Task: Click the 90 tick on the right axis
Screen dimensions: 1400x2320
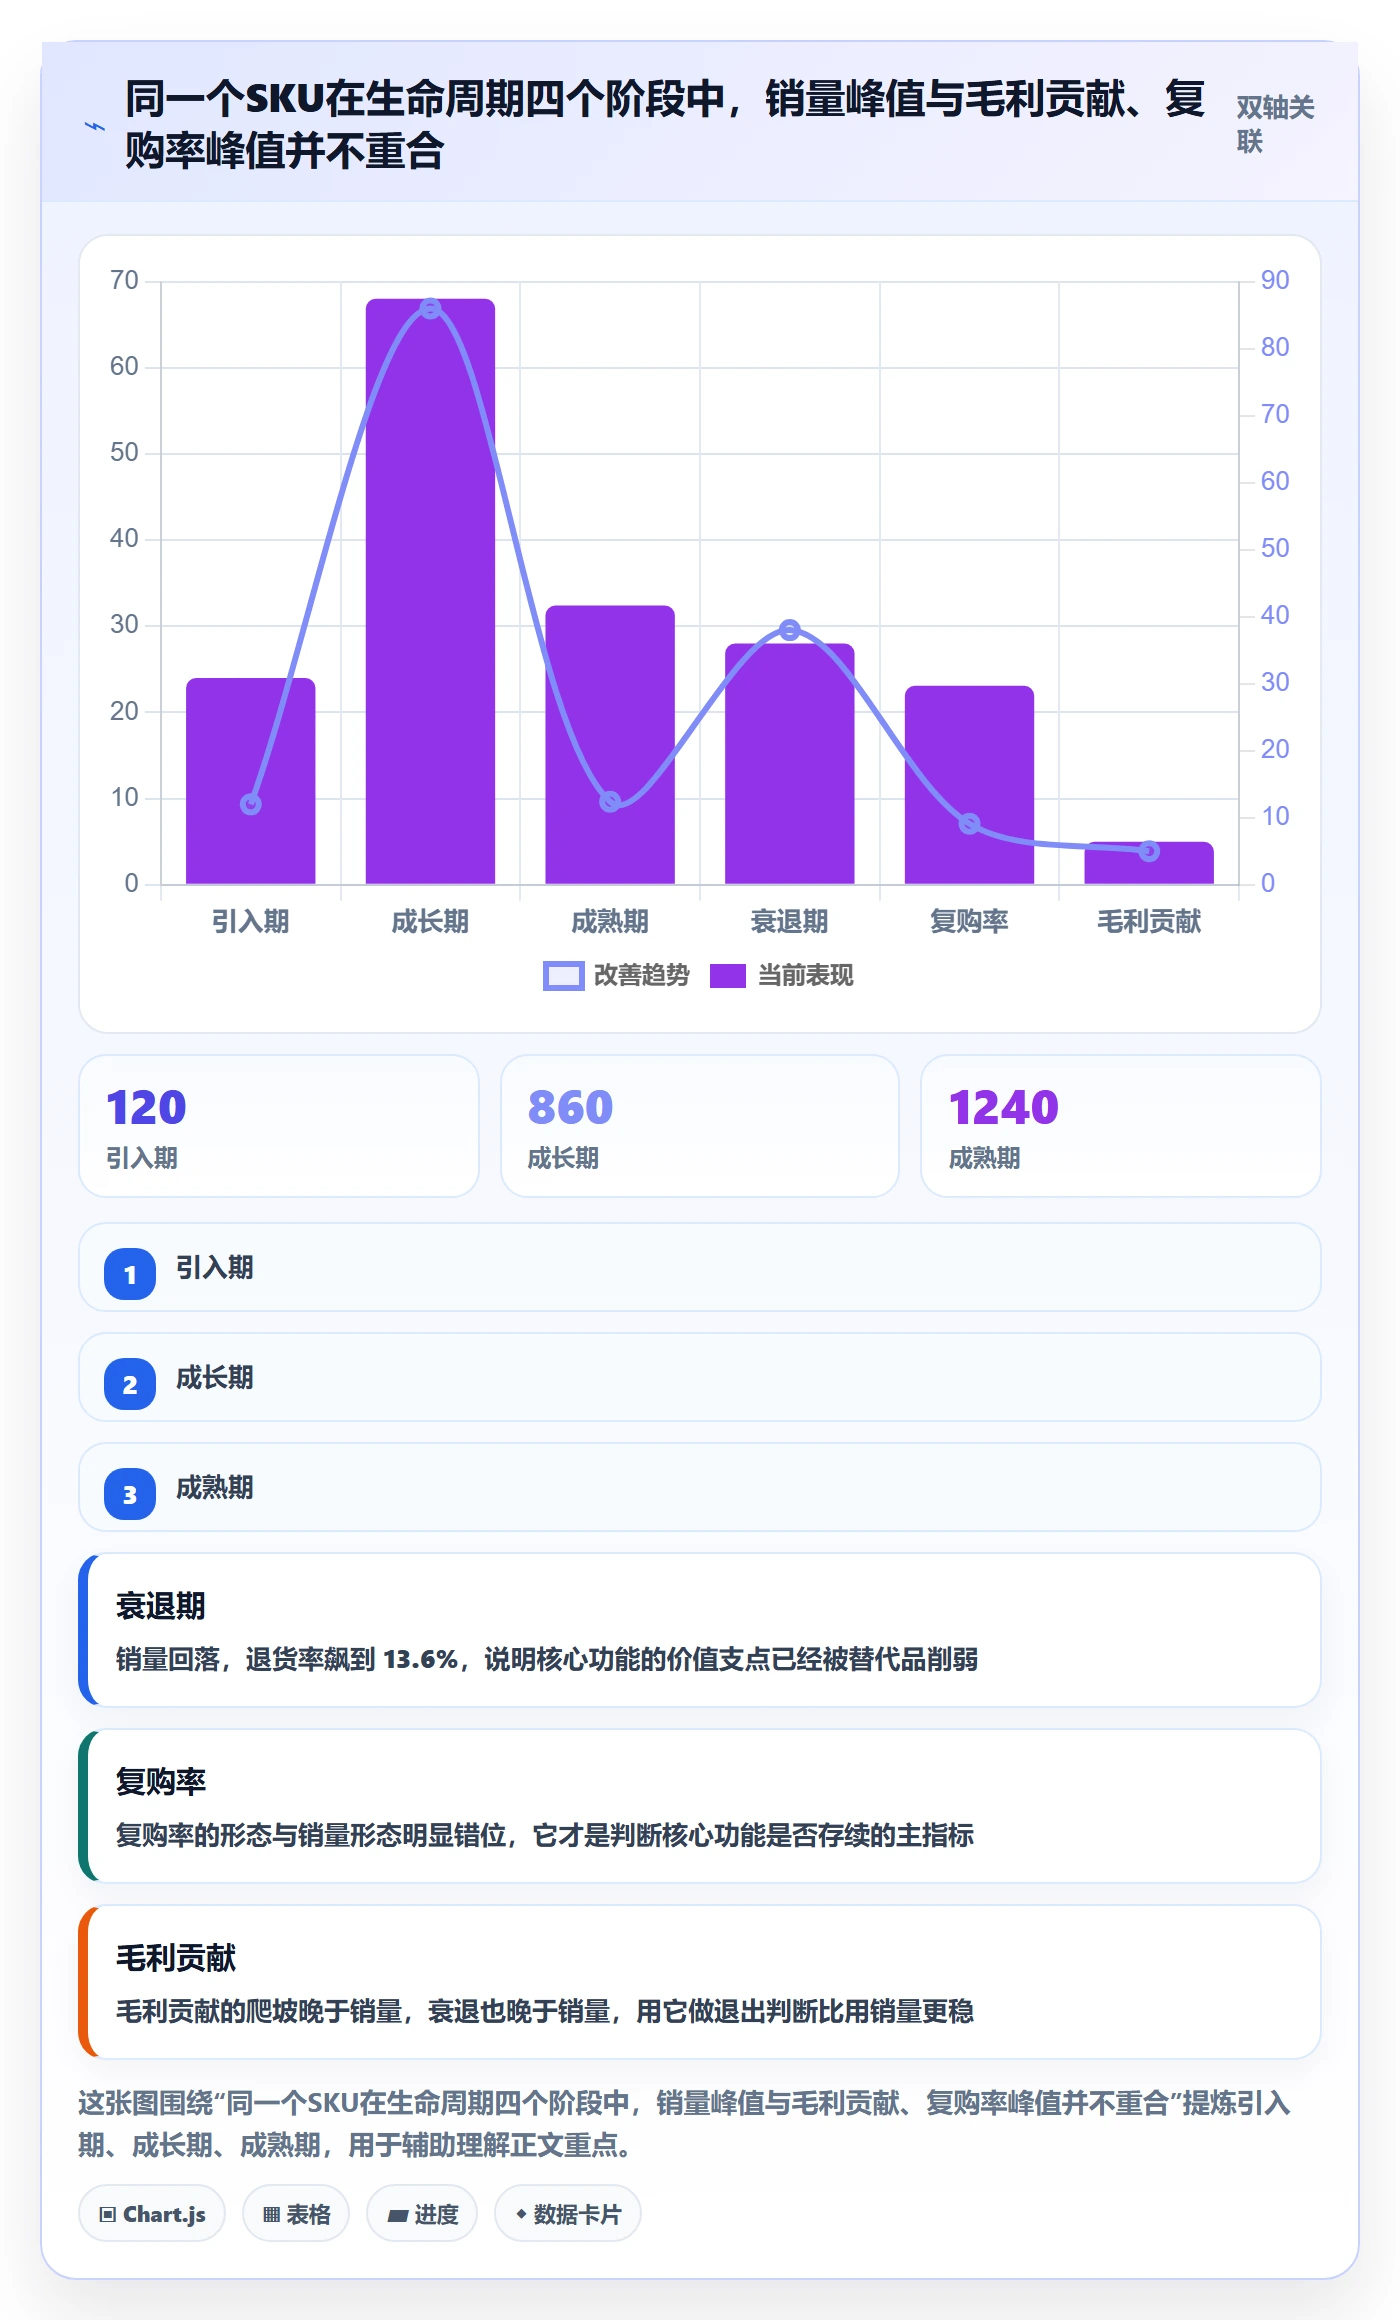Action: tap(1275, 280)
